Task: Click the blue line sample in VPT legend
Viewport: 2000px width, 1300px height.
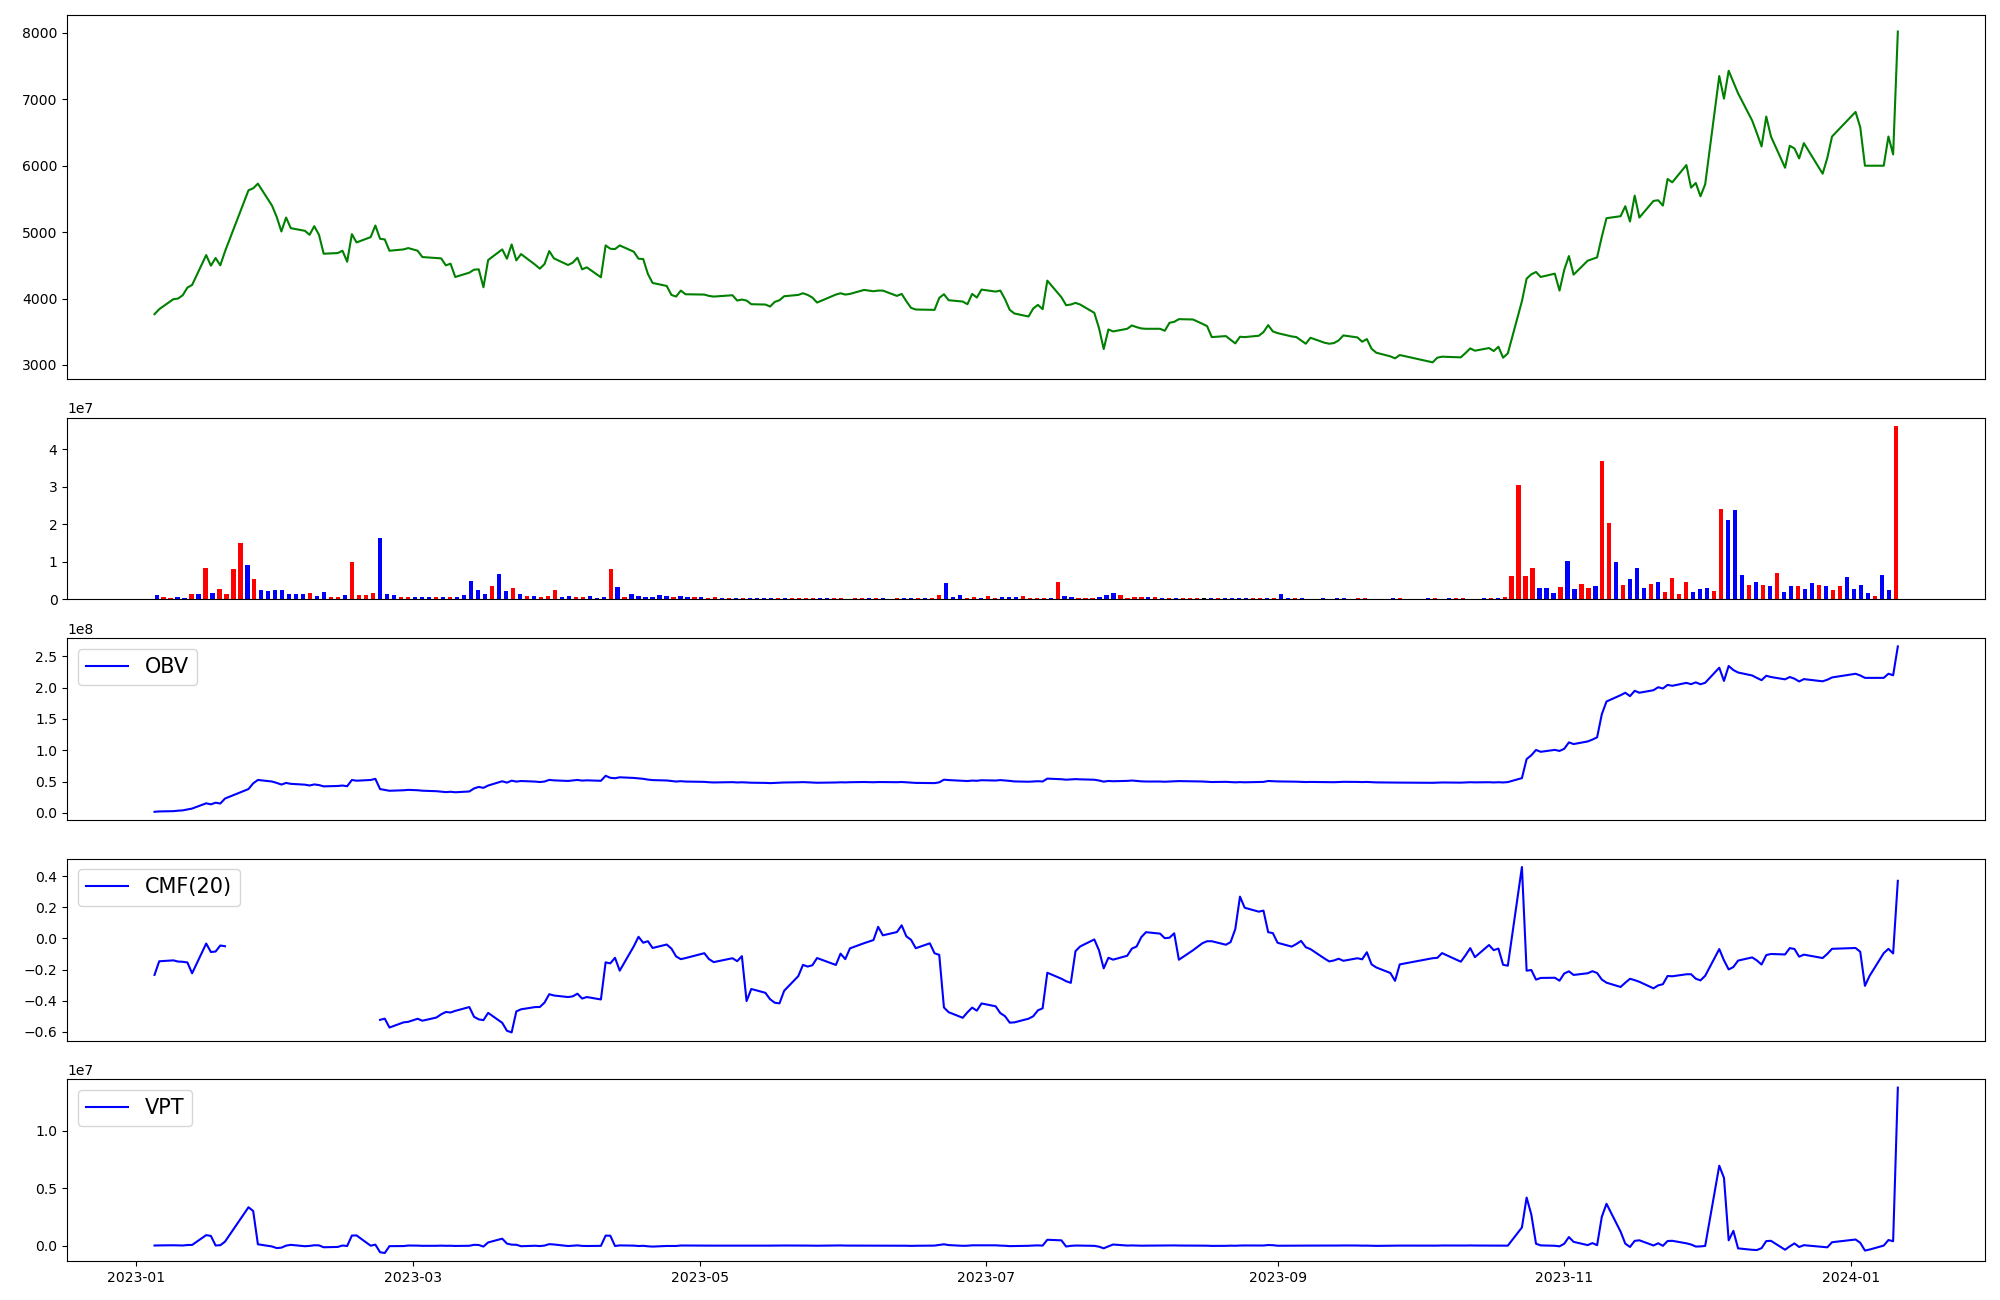Action: (107, 1107)
